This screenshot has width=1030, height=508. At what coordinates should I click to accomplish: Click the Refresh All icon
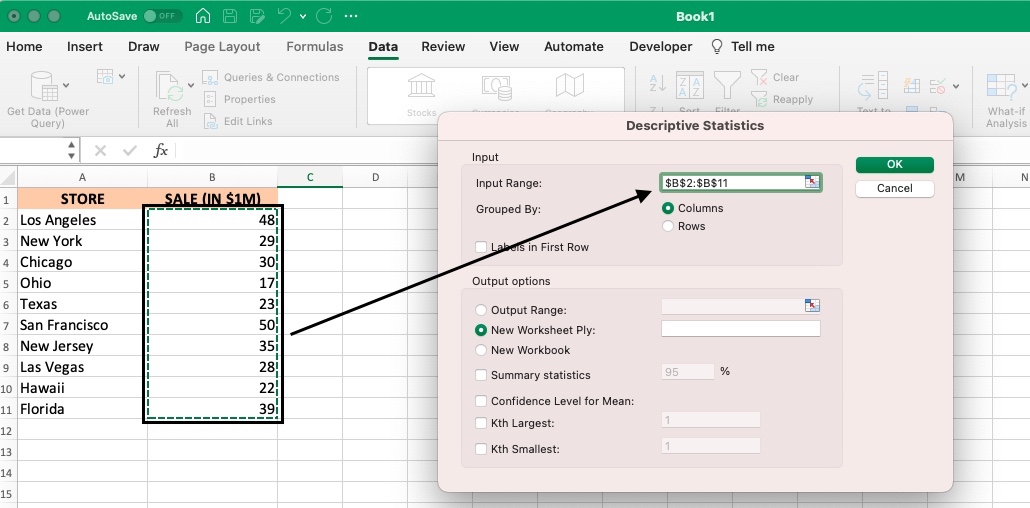tap(169, 87)
